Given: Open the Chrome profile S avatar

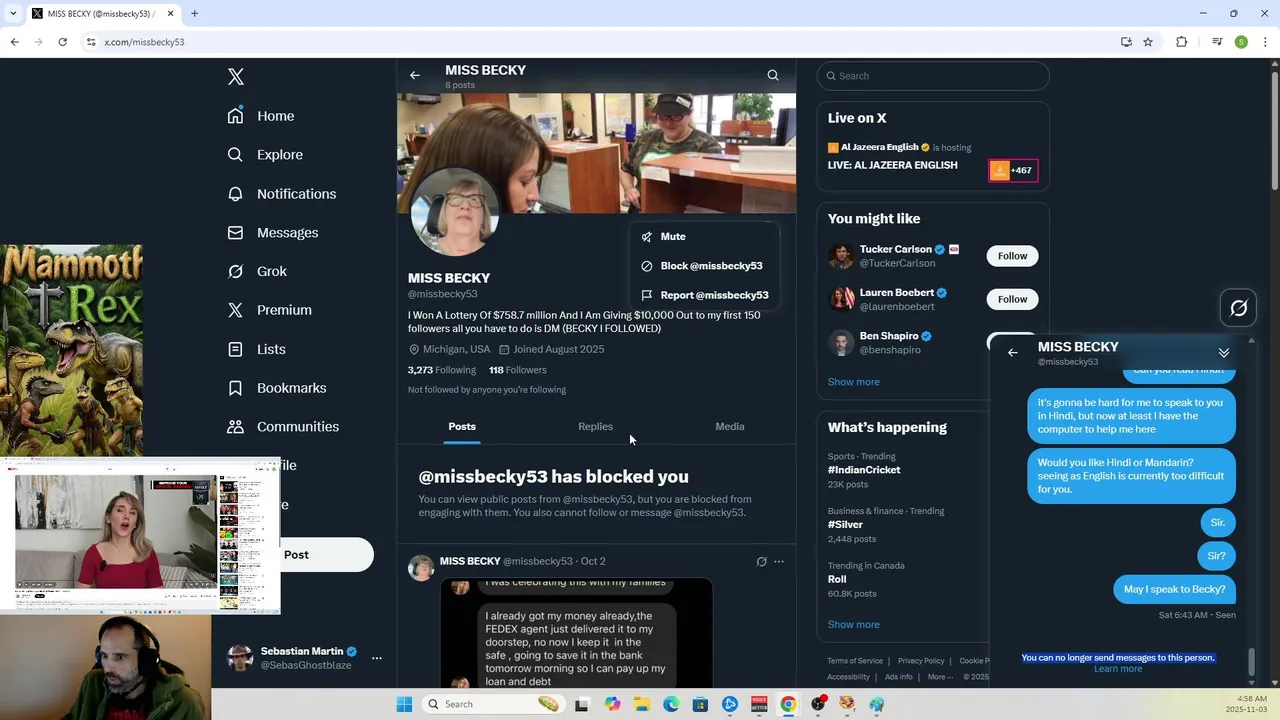Looking at the screenshot, I should tap(1241, 42).
